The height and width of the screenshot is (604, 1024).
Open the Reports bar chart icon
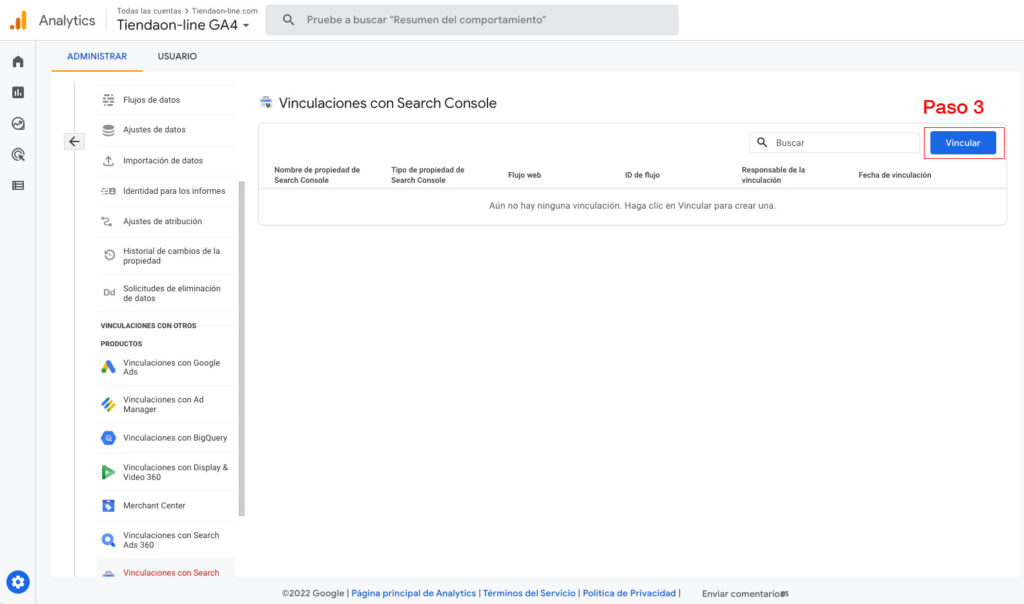coord(18,93)
